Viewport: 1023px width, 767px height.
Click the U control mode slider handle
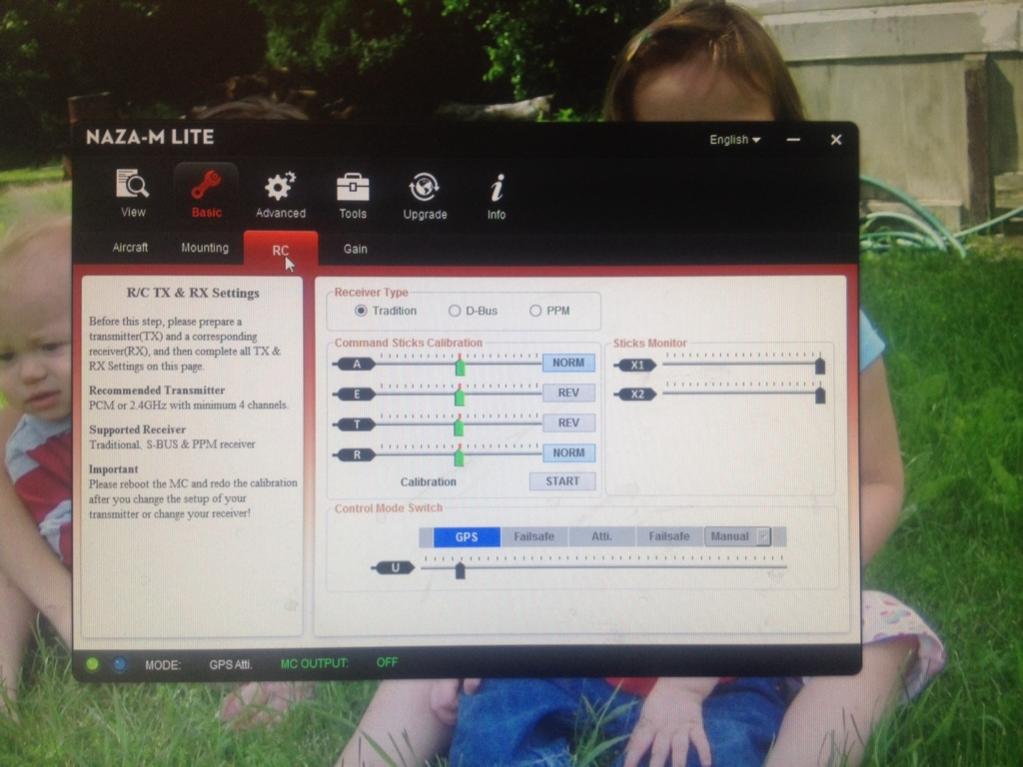click(x=460, y=570)
